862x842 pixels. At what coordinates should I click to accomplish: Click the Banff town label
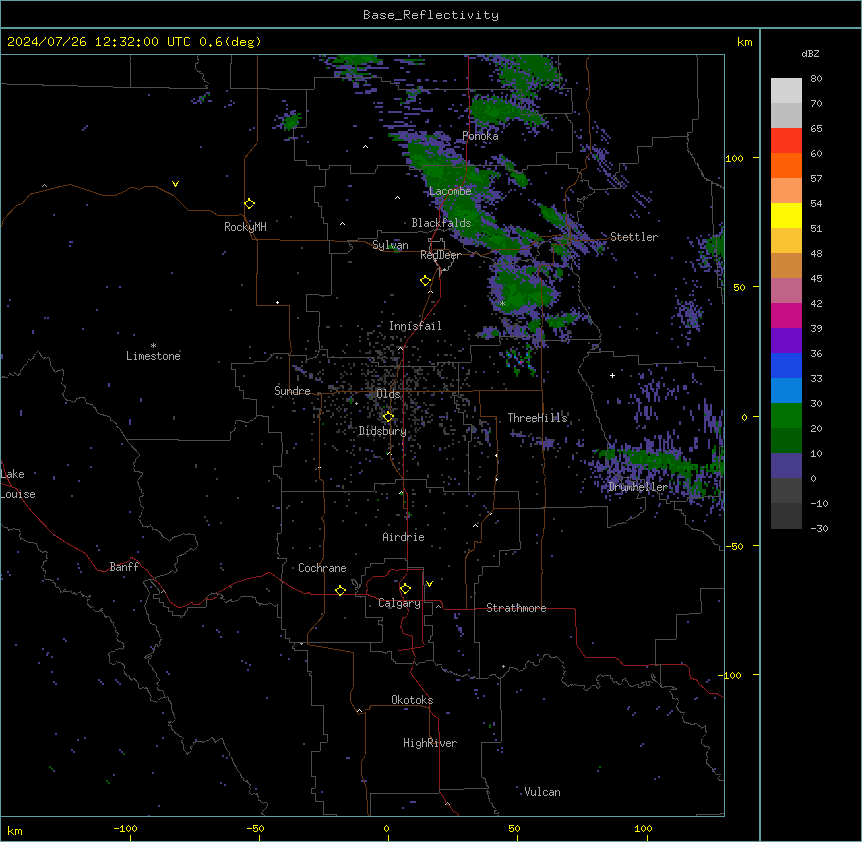pyautogui.click(x=124, y=567)
